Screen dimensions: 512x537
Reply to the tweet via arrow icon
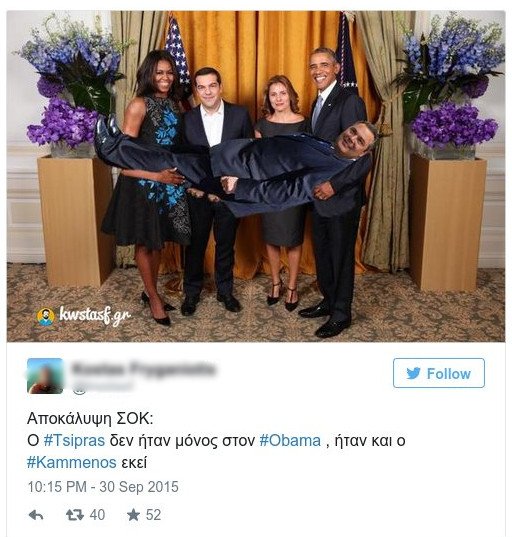coord(36,515)
